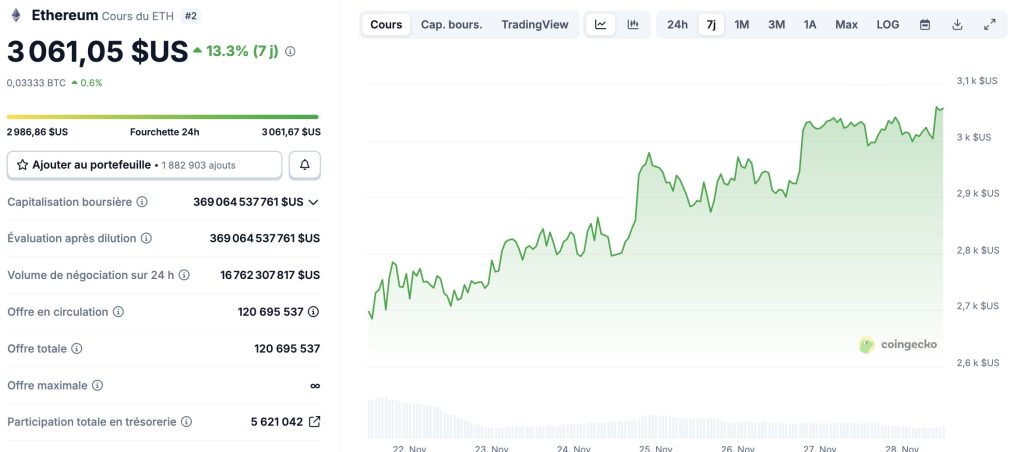Expand the Capitalisation boursière chevron
The height and width of the screenshot is (452, 1024).
pyautogui.click(x=314, y=202)
